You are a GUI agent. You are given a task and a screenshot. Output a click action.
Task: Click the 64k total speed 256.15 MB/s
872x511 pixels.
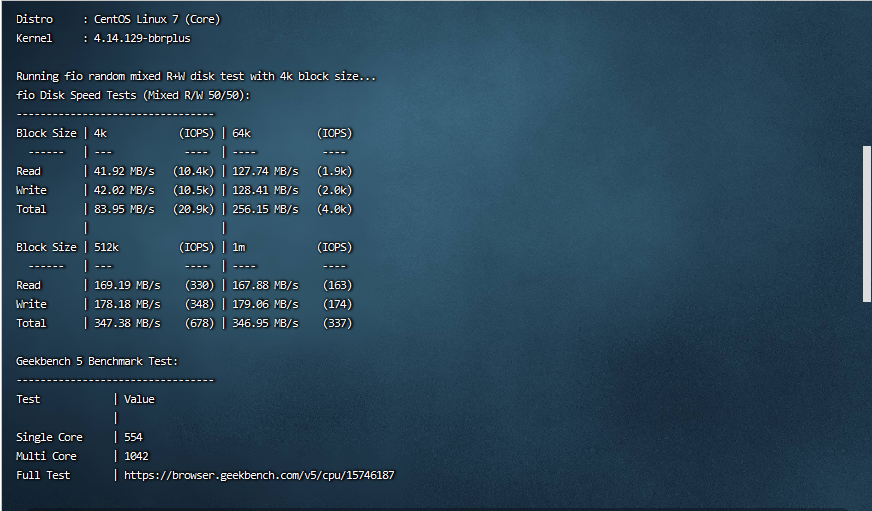(265, 209)
